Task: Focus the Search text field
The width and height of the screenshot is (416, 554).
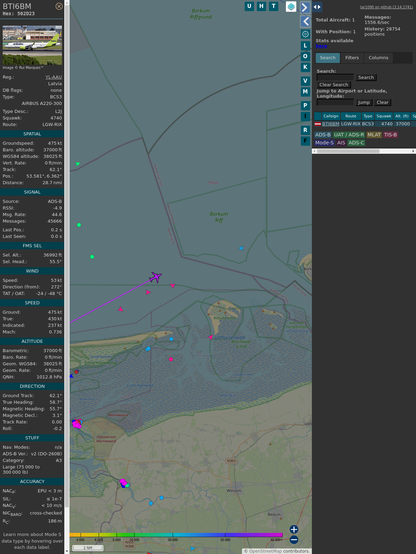Action: (335, 77)
